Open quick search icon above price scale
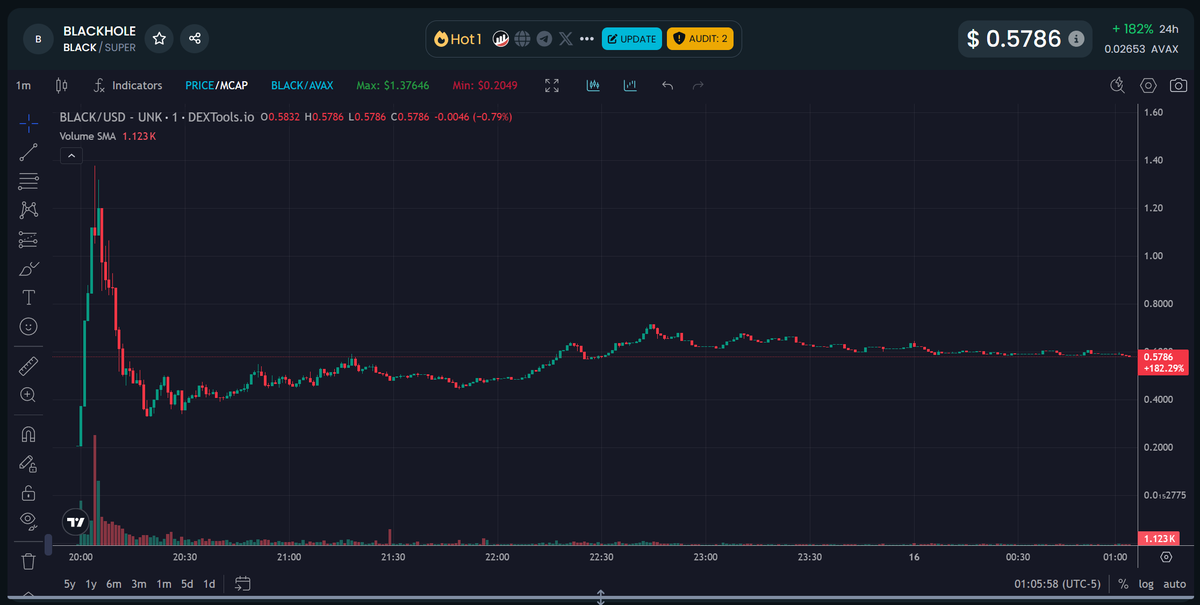 (x=1118, y=86)
